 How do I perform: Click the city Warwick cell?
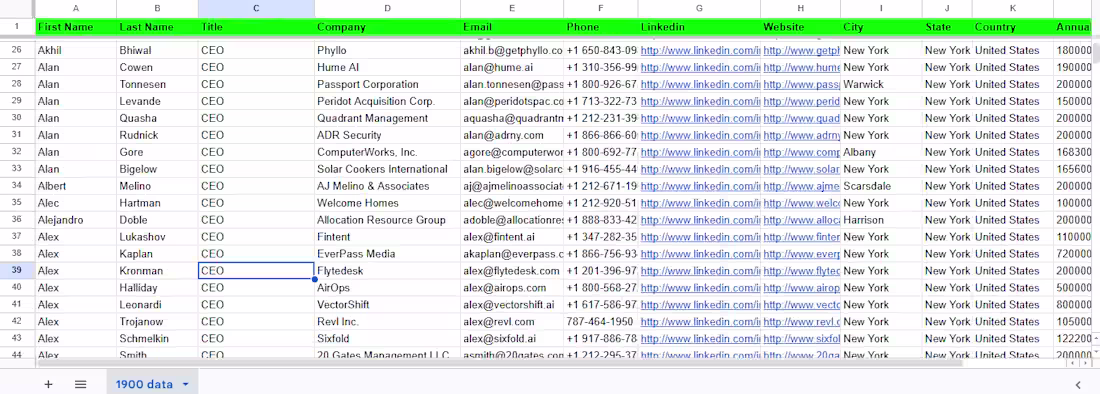click(881, 84)
